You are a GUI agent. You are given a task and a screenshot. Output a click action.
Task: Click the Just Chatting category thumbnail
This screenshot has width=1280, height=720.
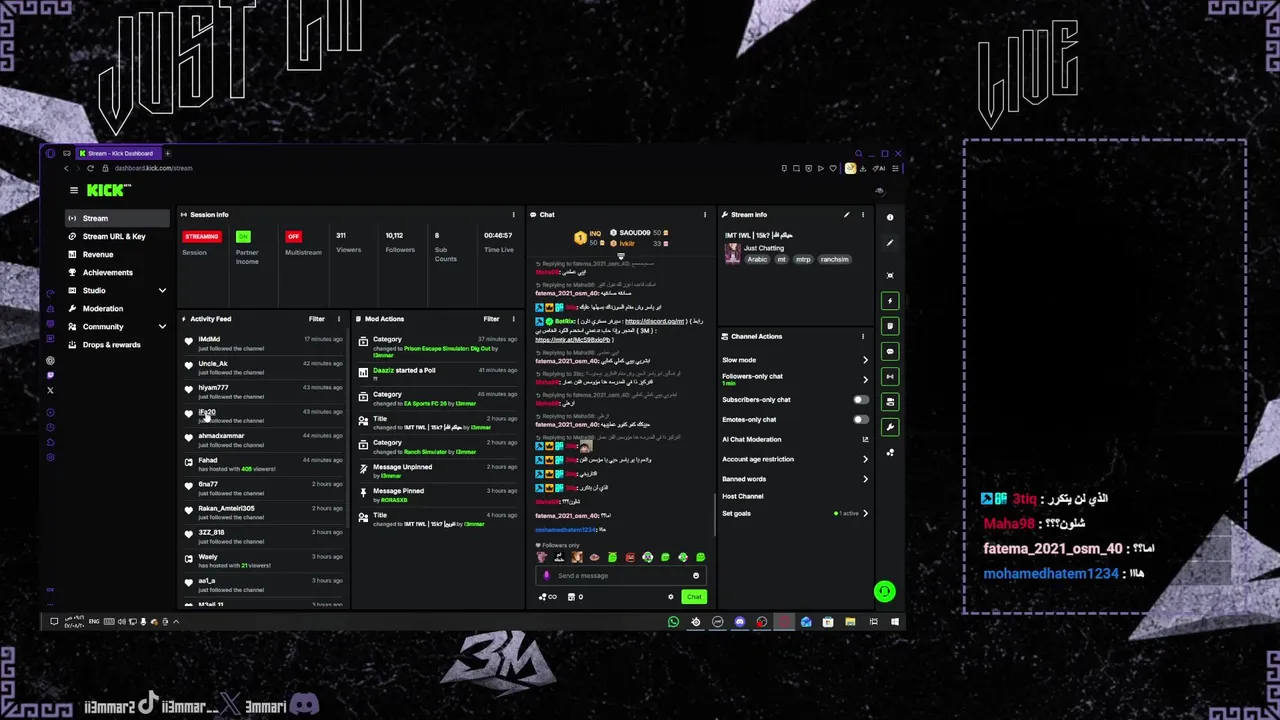[x=732, y=254]
